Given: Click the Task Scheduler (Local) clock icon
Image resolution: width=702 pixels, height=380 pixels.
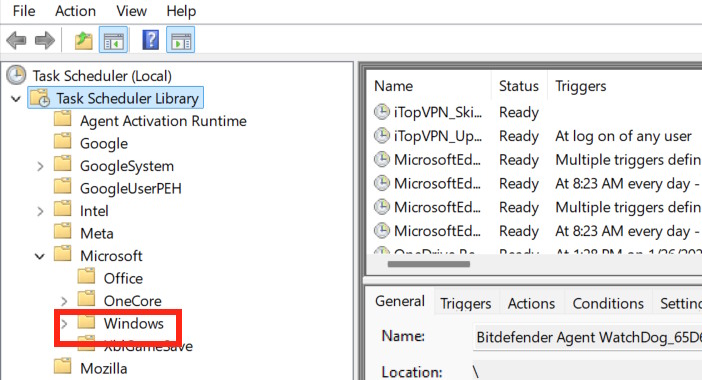Looking at the screenshot, I should [16, 75].
